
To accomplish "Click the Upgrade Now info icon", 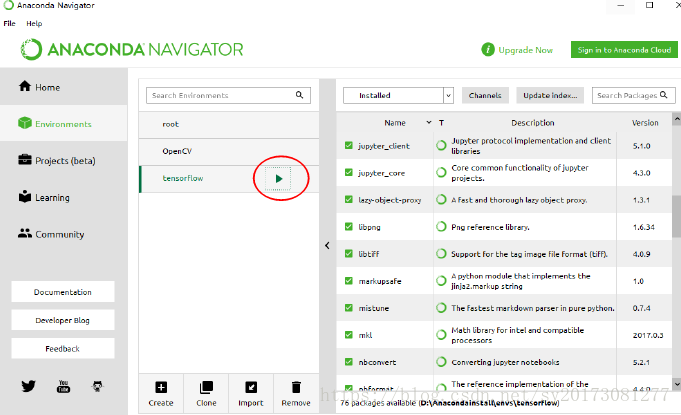I will click(x=488, y=49).
